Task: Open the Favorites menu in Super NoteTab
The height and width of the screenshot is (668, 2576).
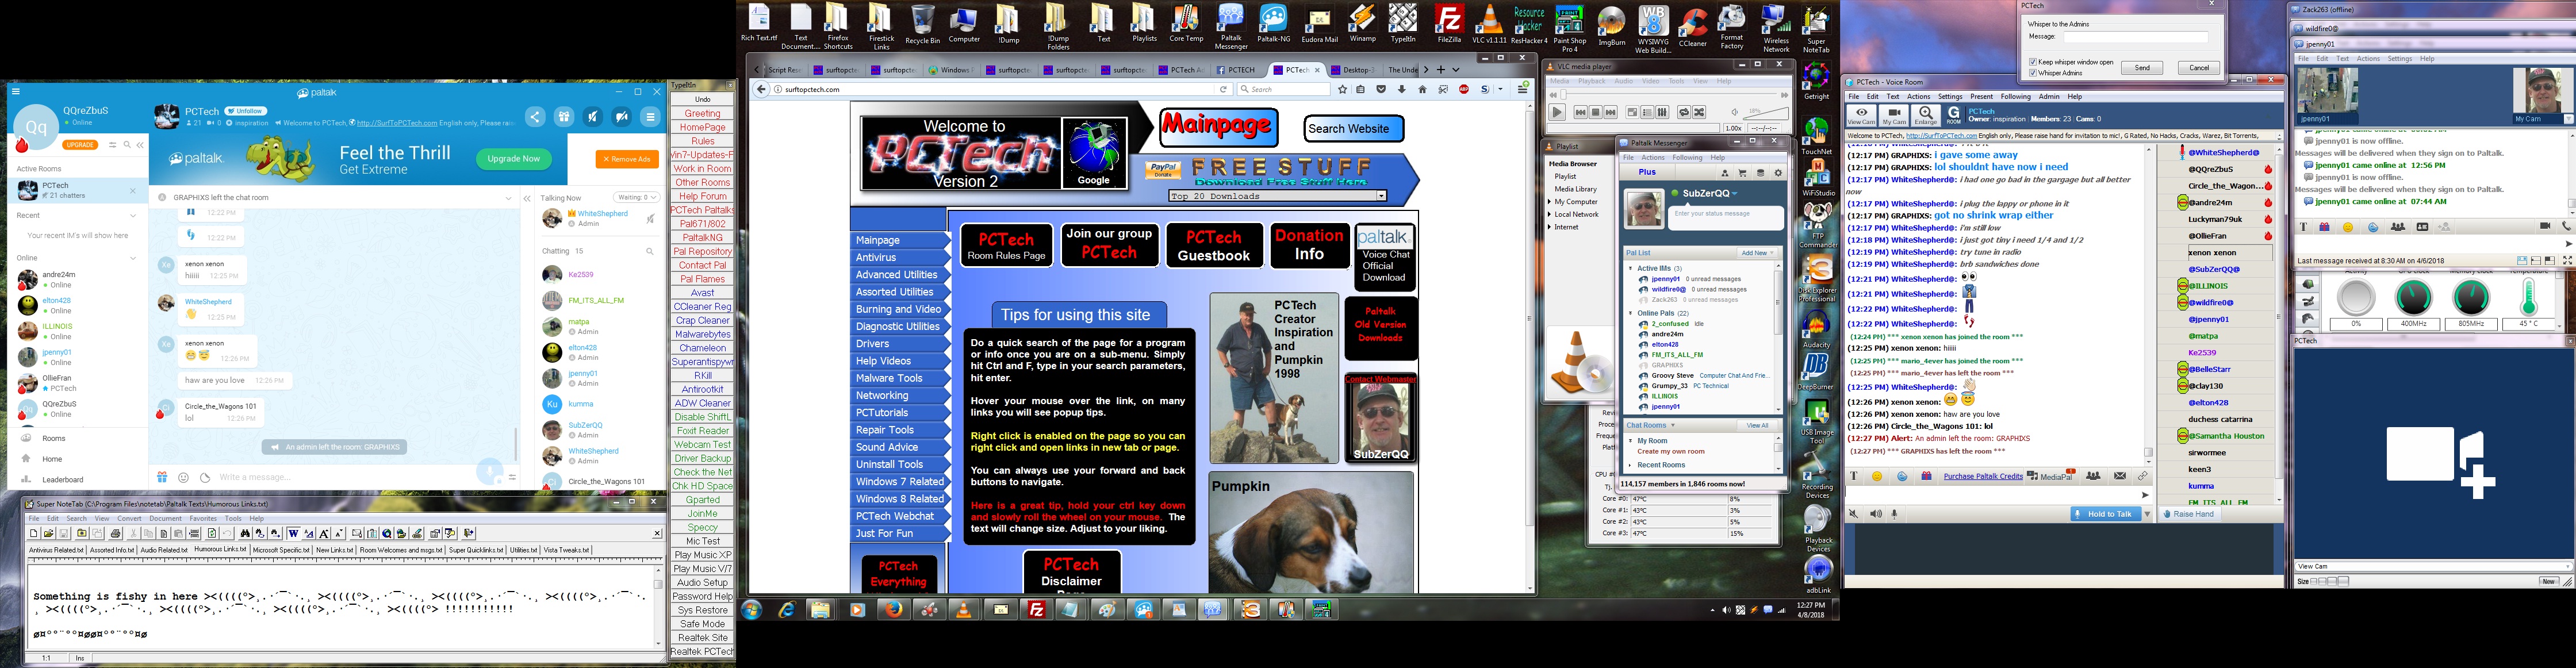Action: click(x=203, y=519)
